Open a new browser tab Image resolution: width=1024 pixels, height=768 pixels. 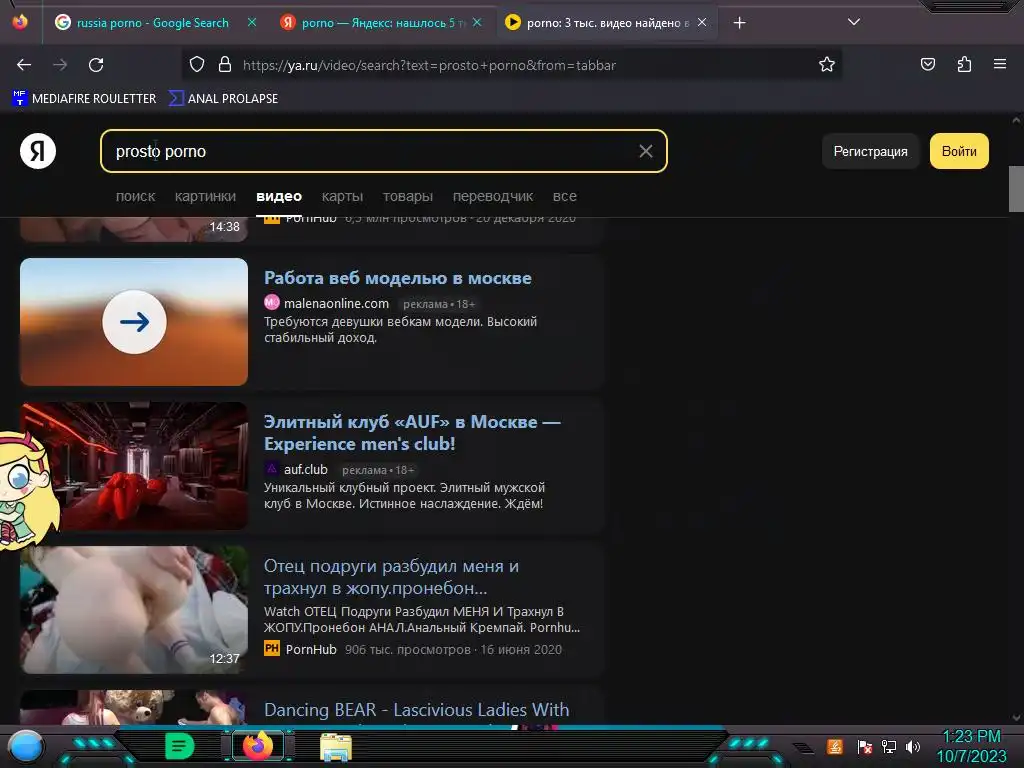pyautogui.click(x=739, y=23)
